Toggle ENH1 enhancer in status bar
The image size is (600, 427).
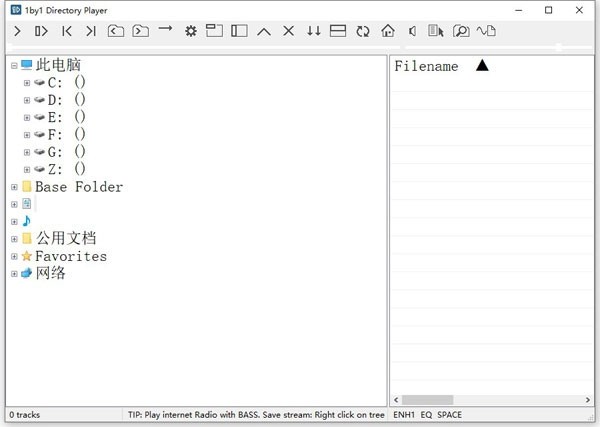click(404, 414)
